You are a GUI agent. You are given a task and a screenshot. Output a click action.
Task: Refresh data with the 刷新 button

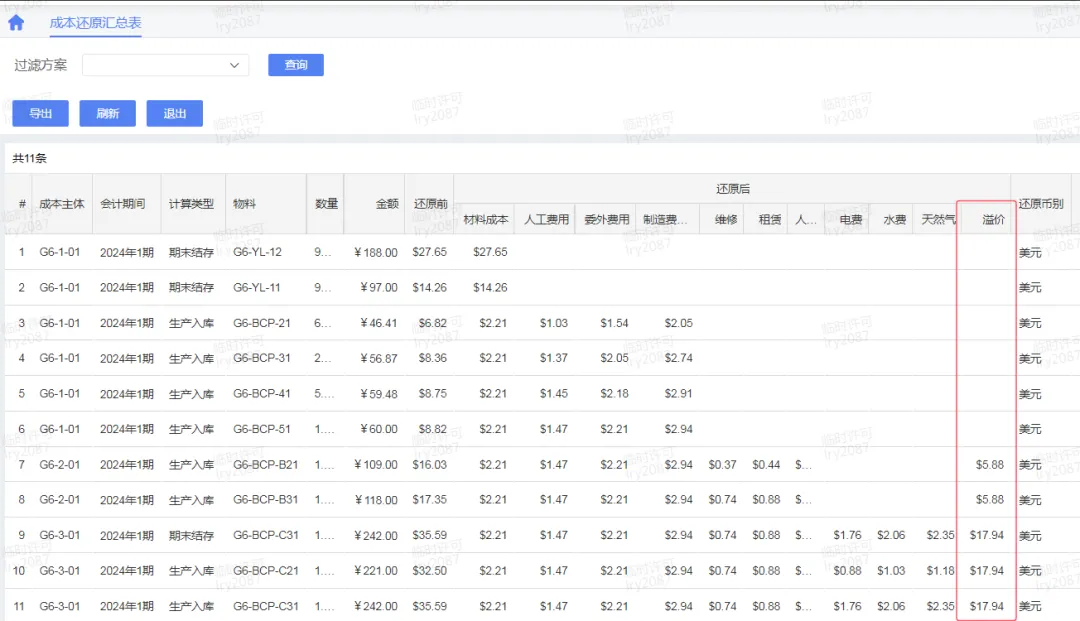pos(107,114)
